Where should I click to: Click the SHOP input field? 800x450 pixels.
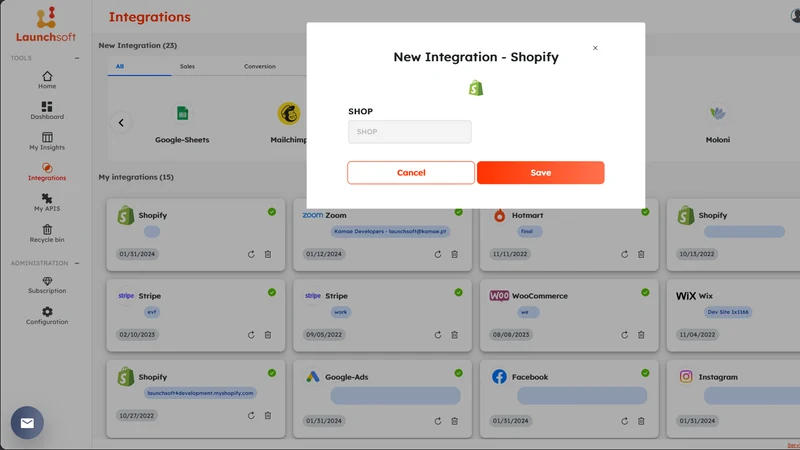(x=410, y=132)
